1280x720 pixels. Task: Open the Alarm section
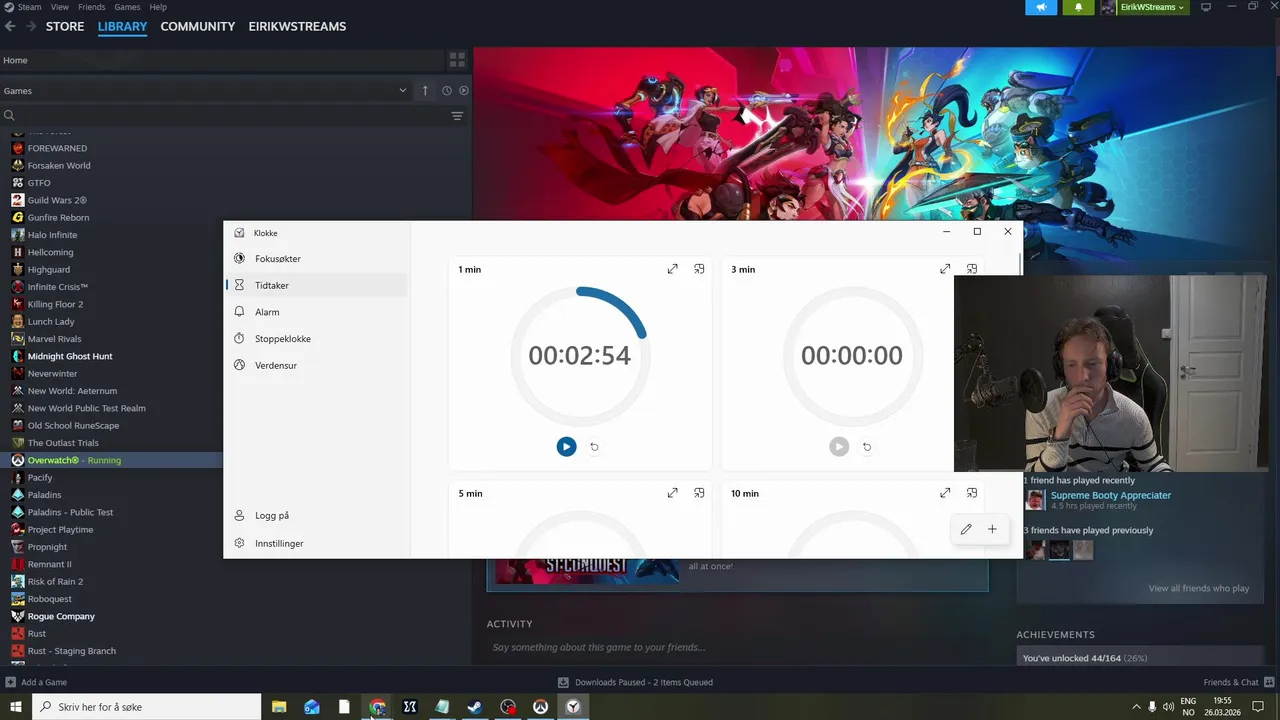(x=317, y=312)
